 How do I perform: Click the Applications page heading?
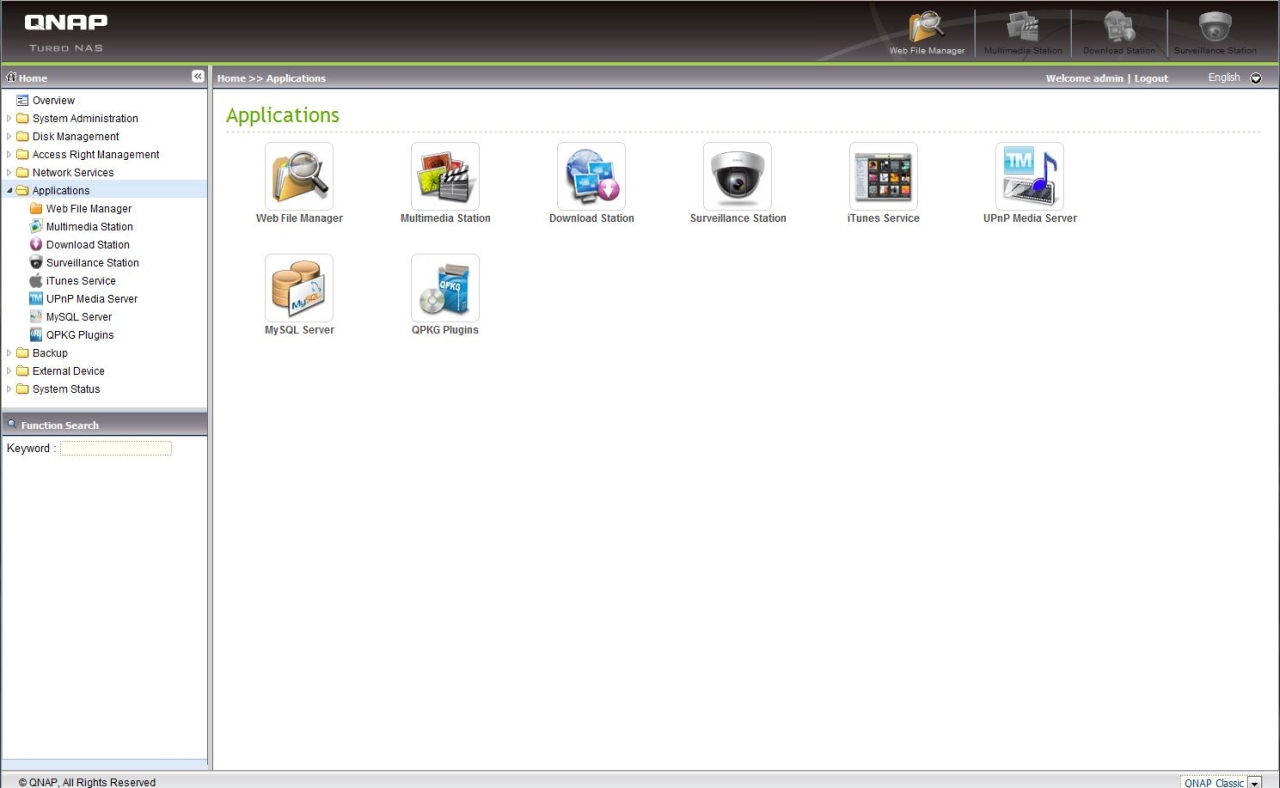pyautogui.click(x=283, y=115)
